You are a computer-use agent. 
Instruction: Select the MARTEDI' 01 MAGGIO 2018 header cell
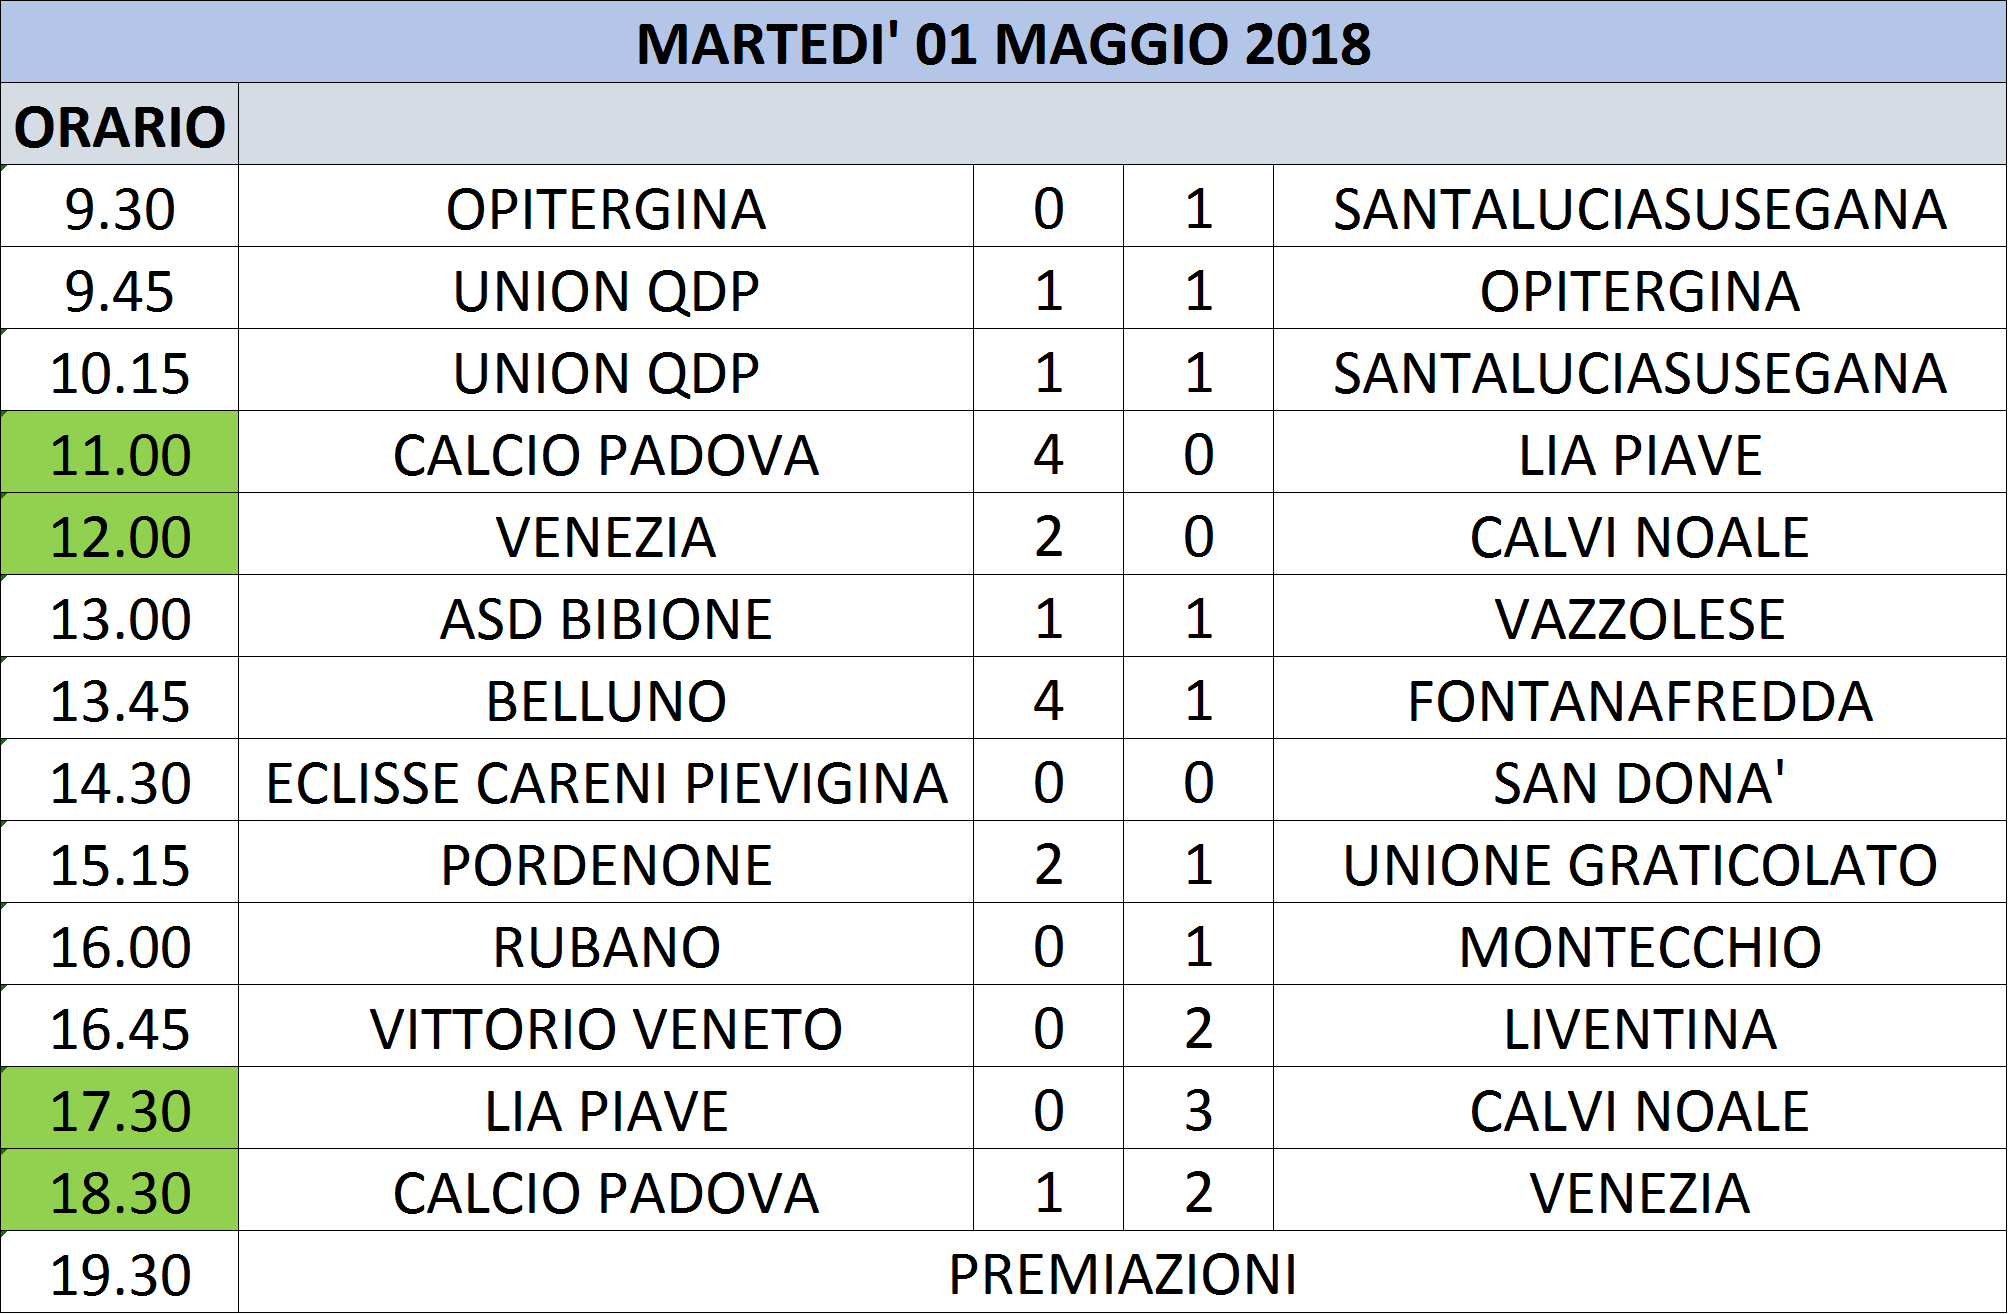click(x=1004, y=42)
